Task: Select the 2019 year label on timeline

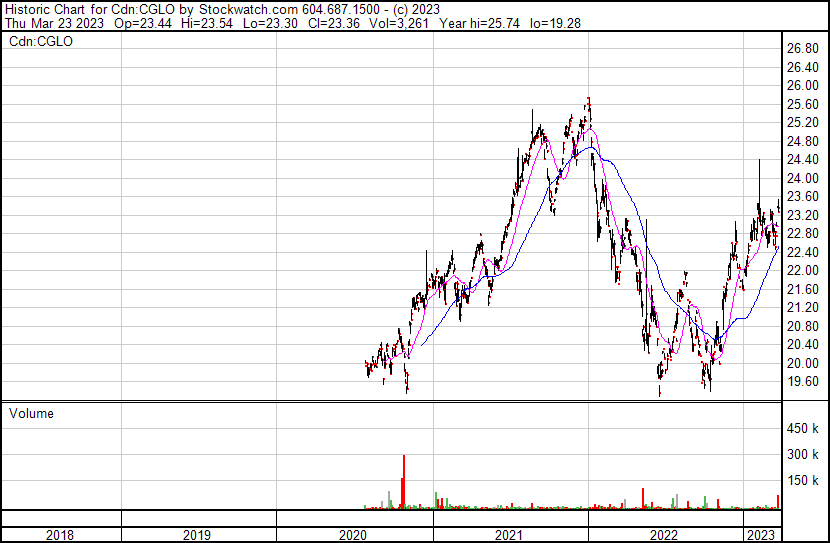Action: pos(197,535)
